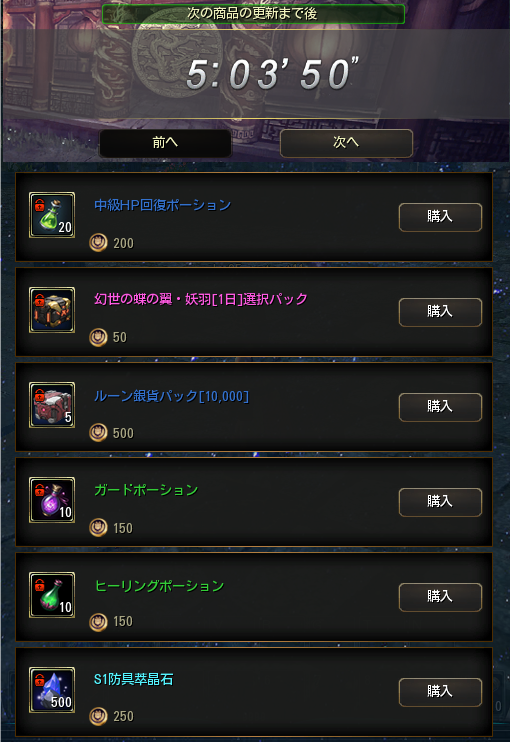Viewport: 510px width, 742px height.
Task: Open the 中級HP回復ポーション item name link
Action: point(163,205)
